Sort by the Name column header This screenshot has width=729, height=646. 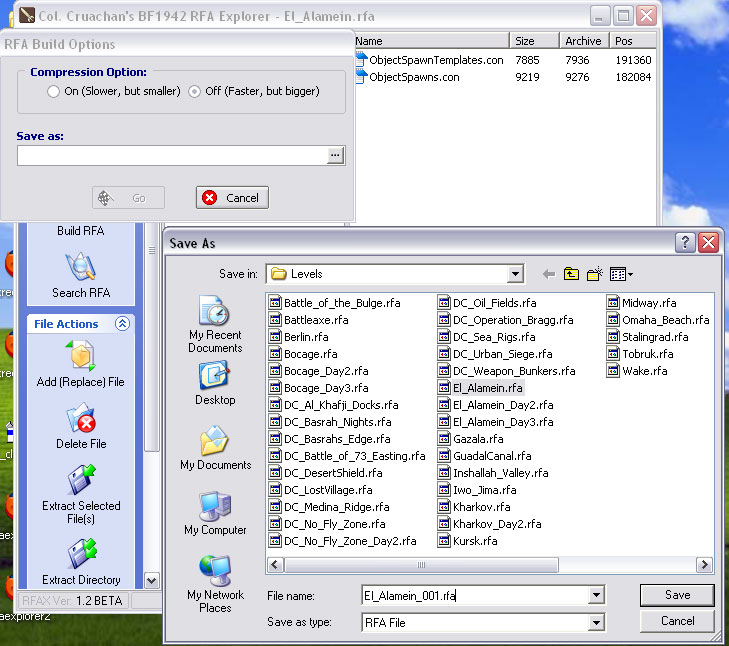431,41
